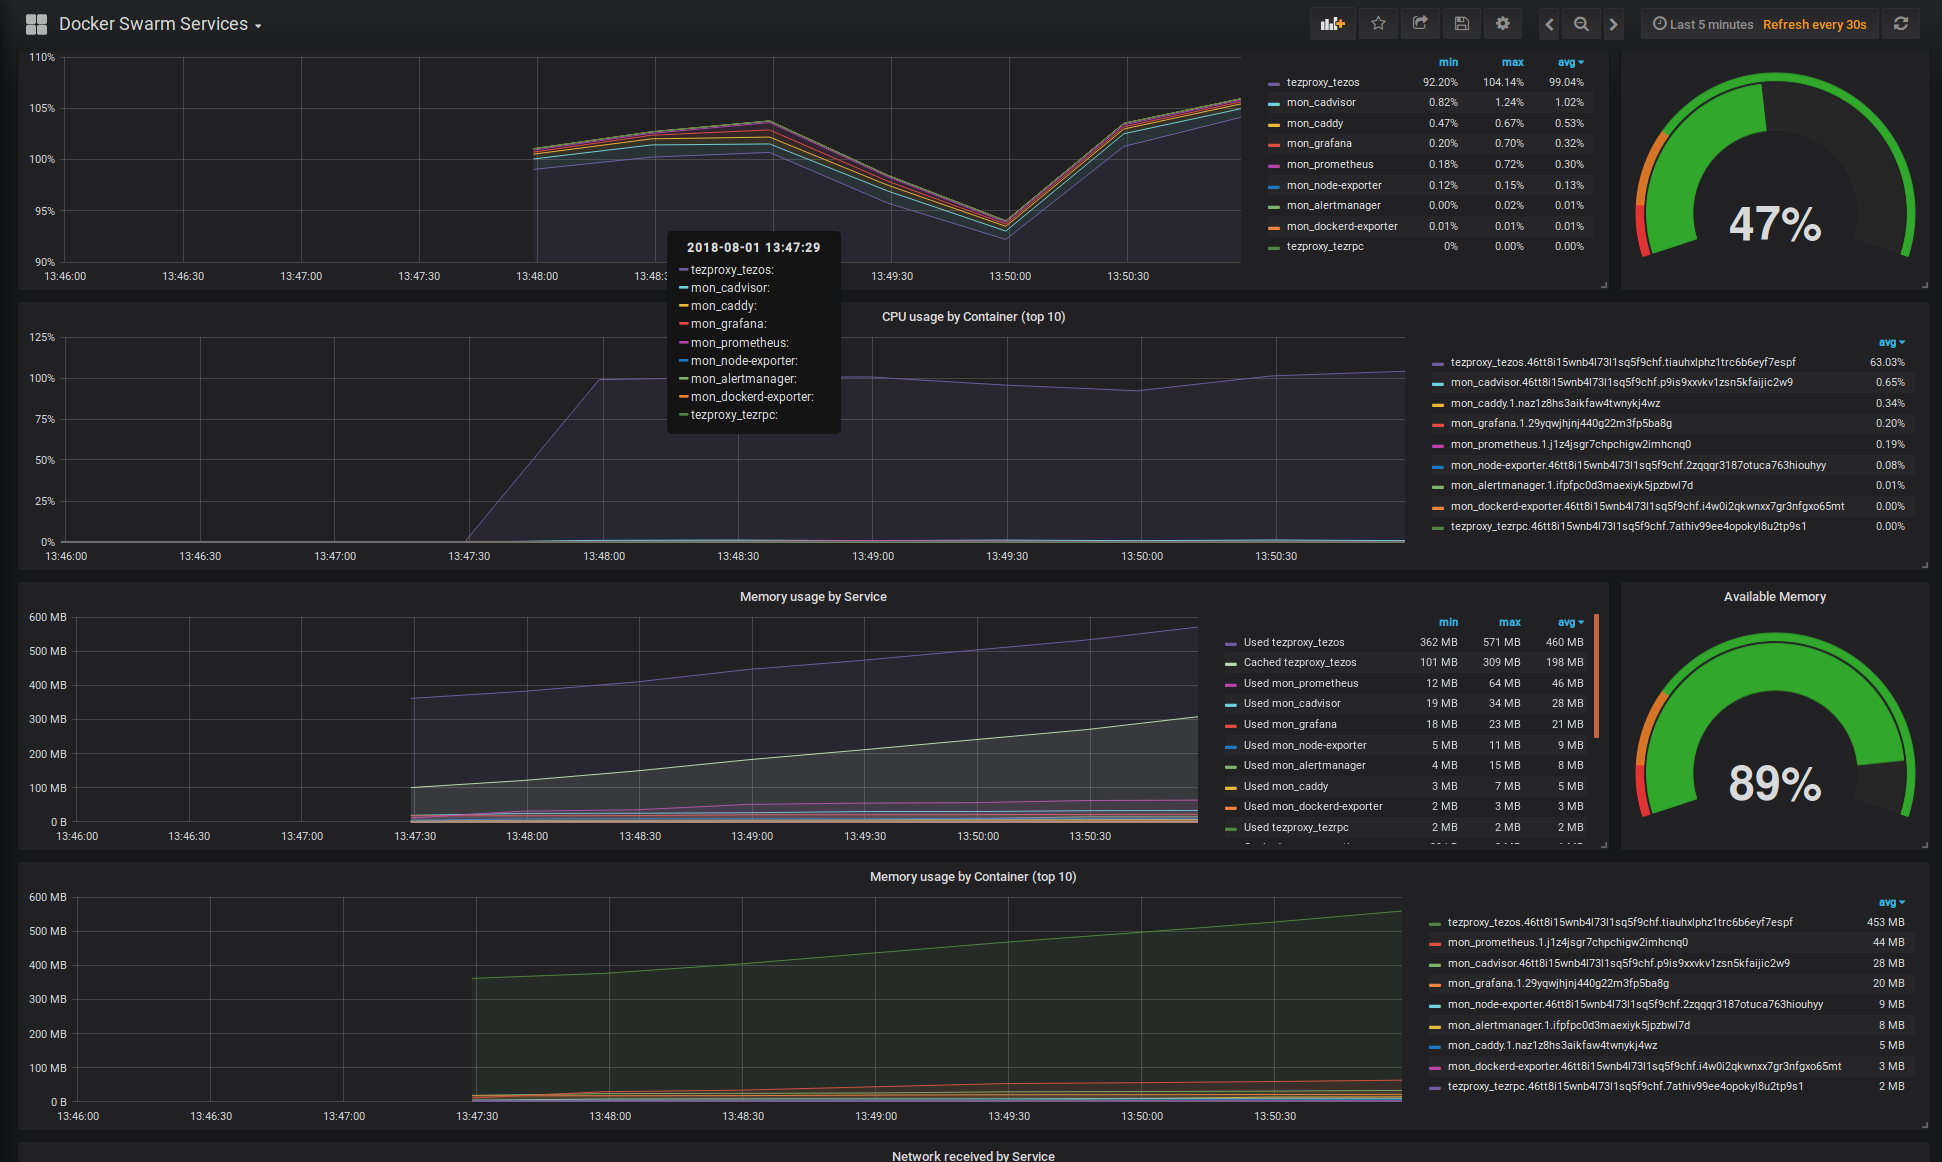This screenshot has width=1942, height=1162.
Task: Star this dashboard
Action: [1378, 24]
